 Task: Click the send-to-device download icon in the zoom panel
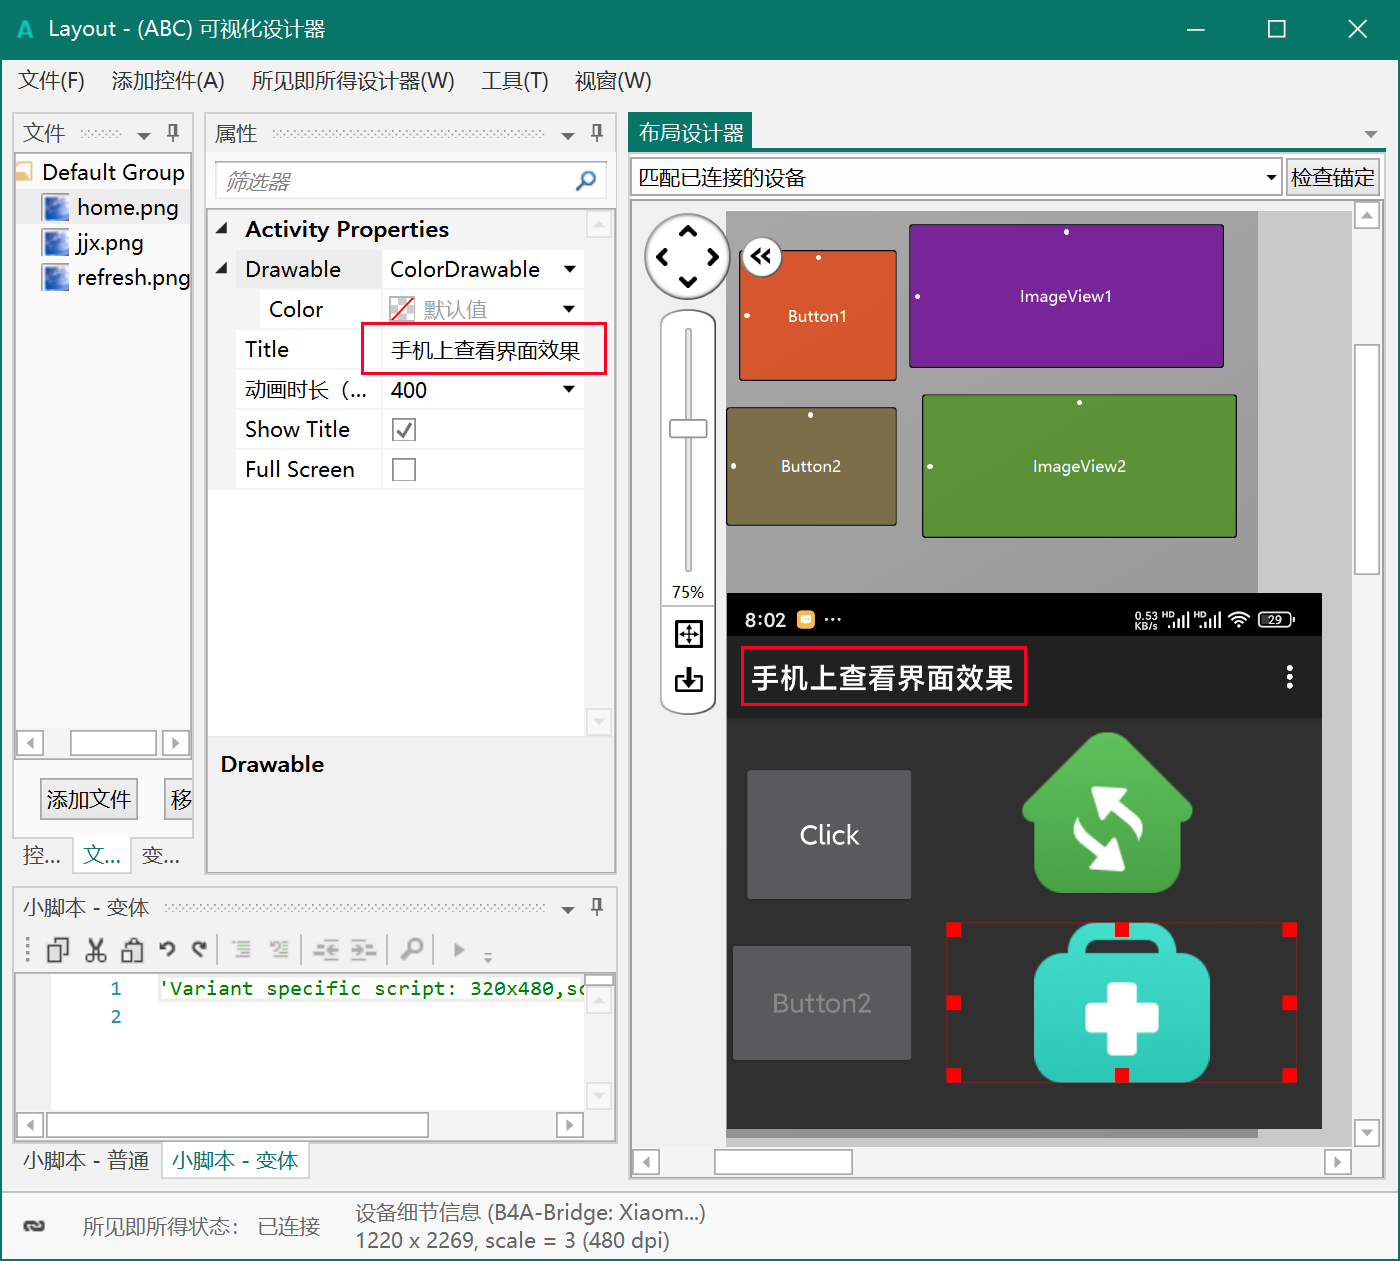[x=688, y=680]
